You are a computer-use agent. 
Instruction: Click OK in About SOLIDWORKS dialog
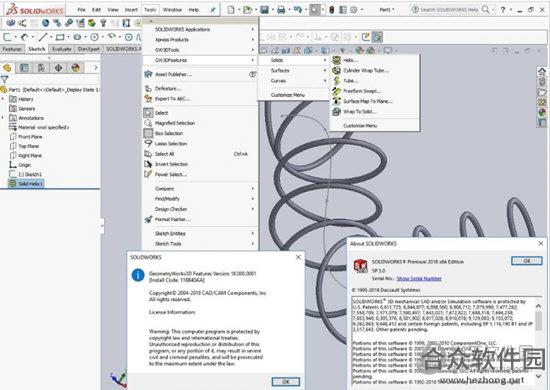click(527, 261)
